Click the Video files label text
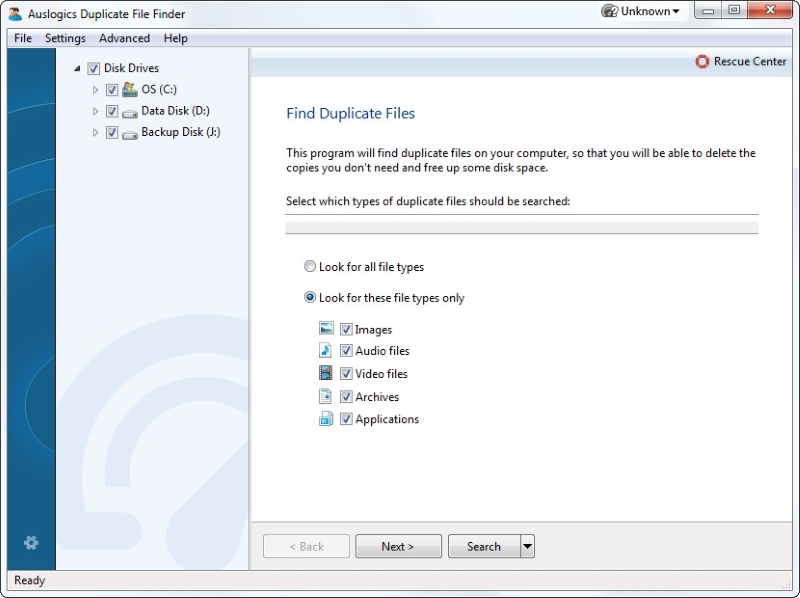This screenshot has width=800, height=598. pos(381,373)
